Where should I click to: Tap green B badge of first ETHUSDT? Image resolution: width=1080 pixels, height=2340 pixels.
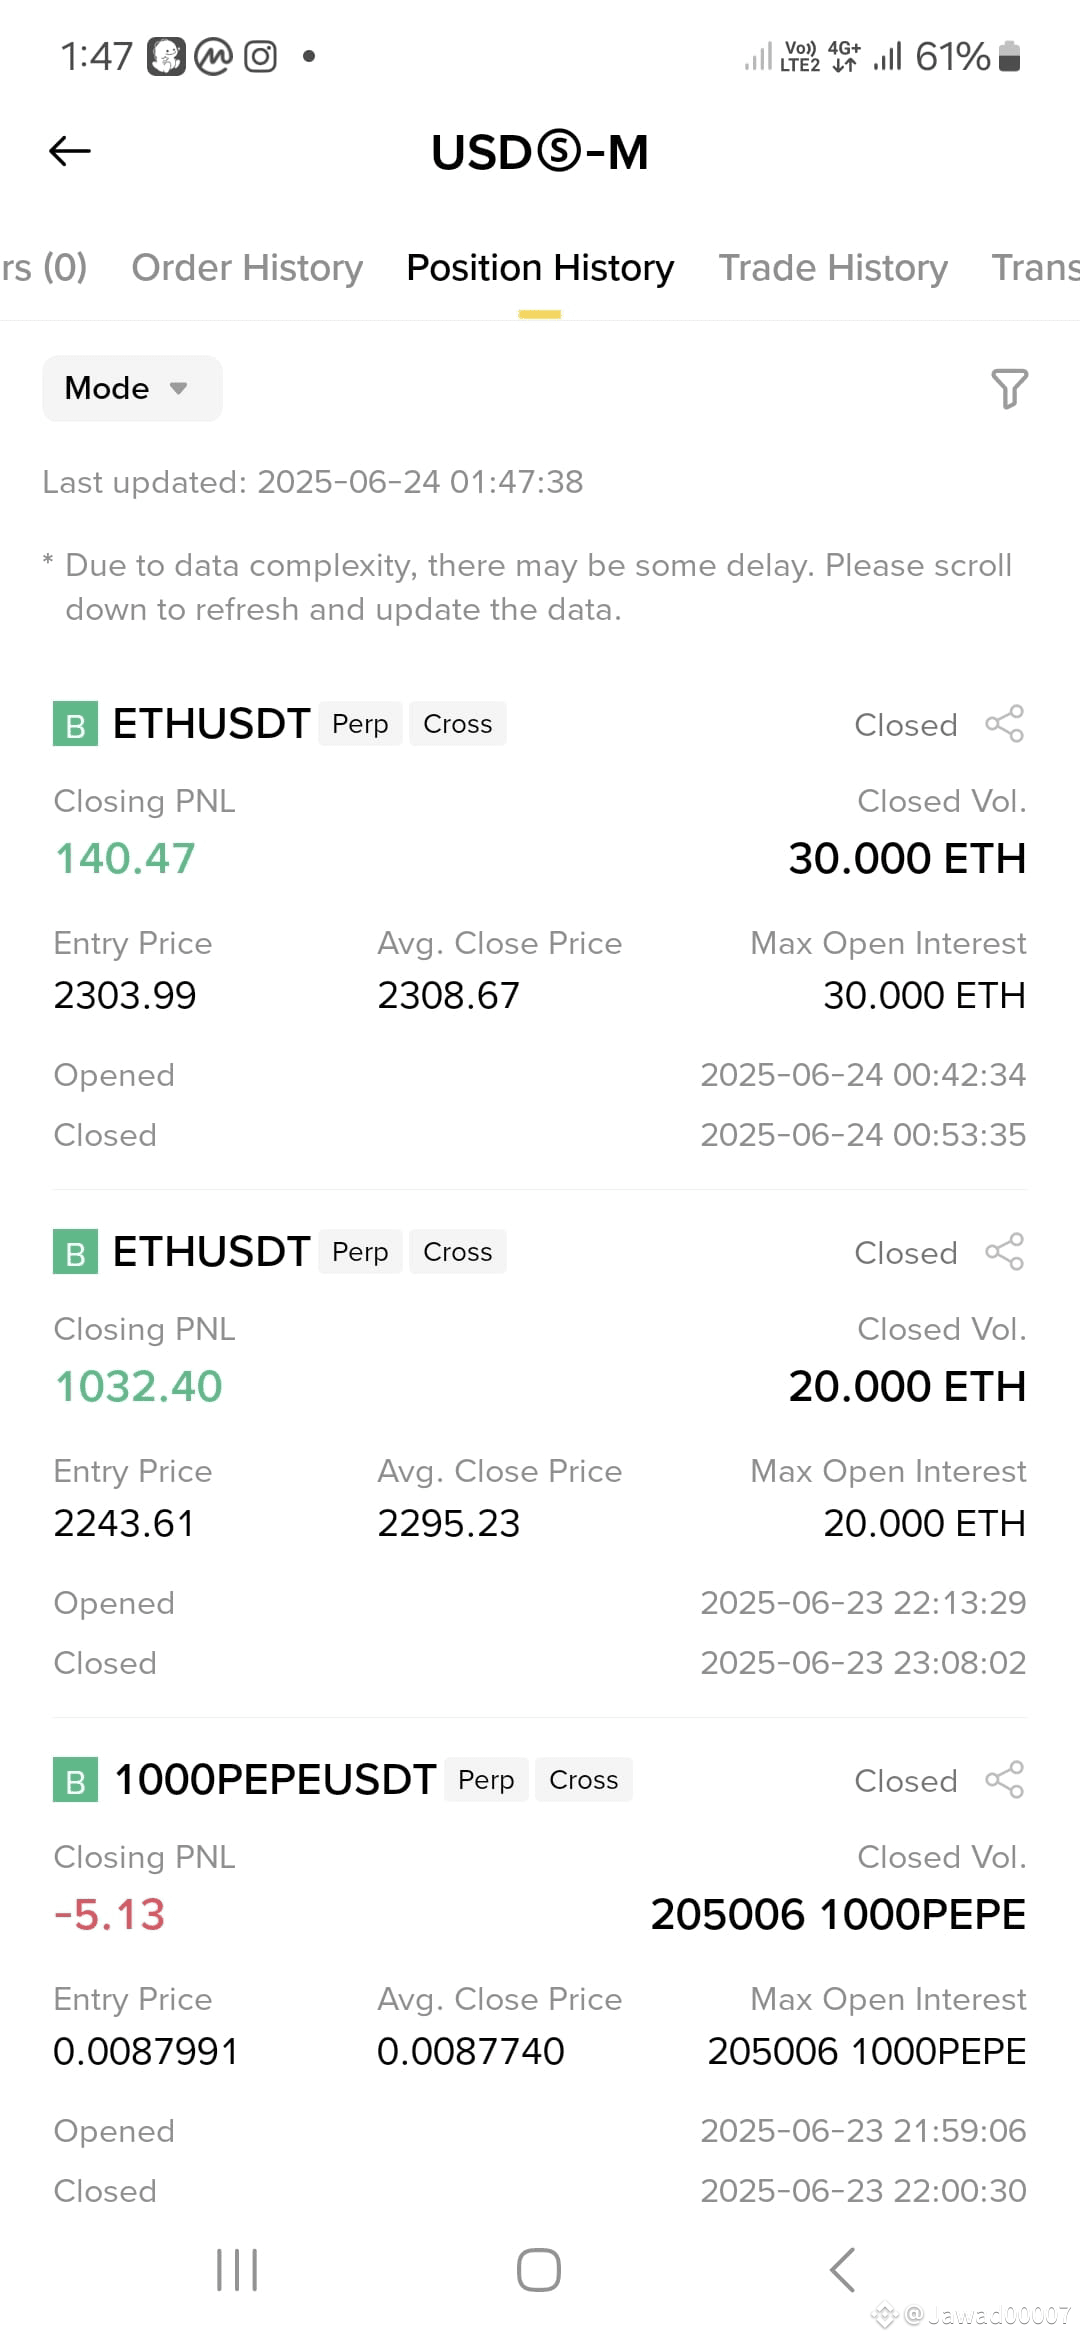pos(75,724)
